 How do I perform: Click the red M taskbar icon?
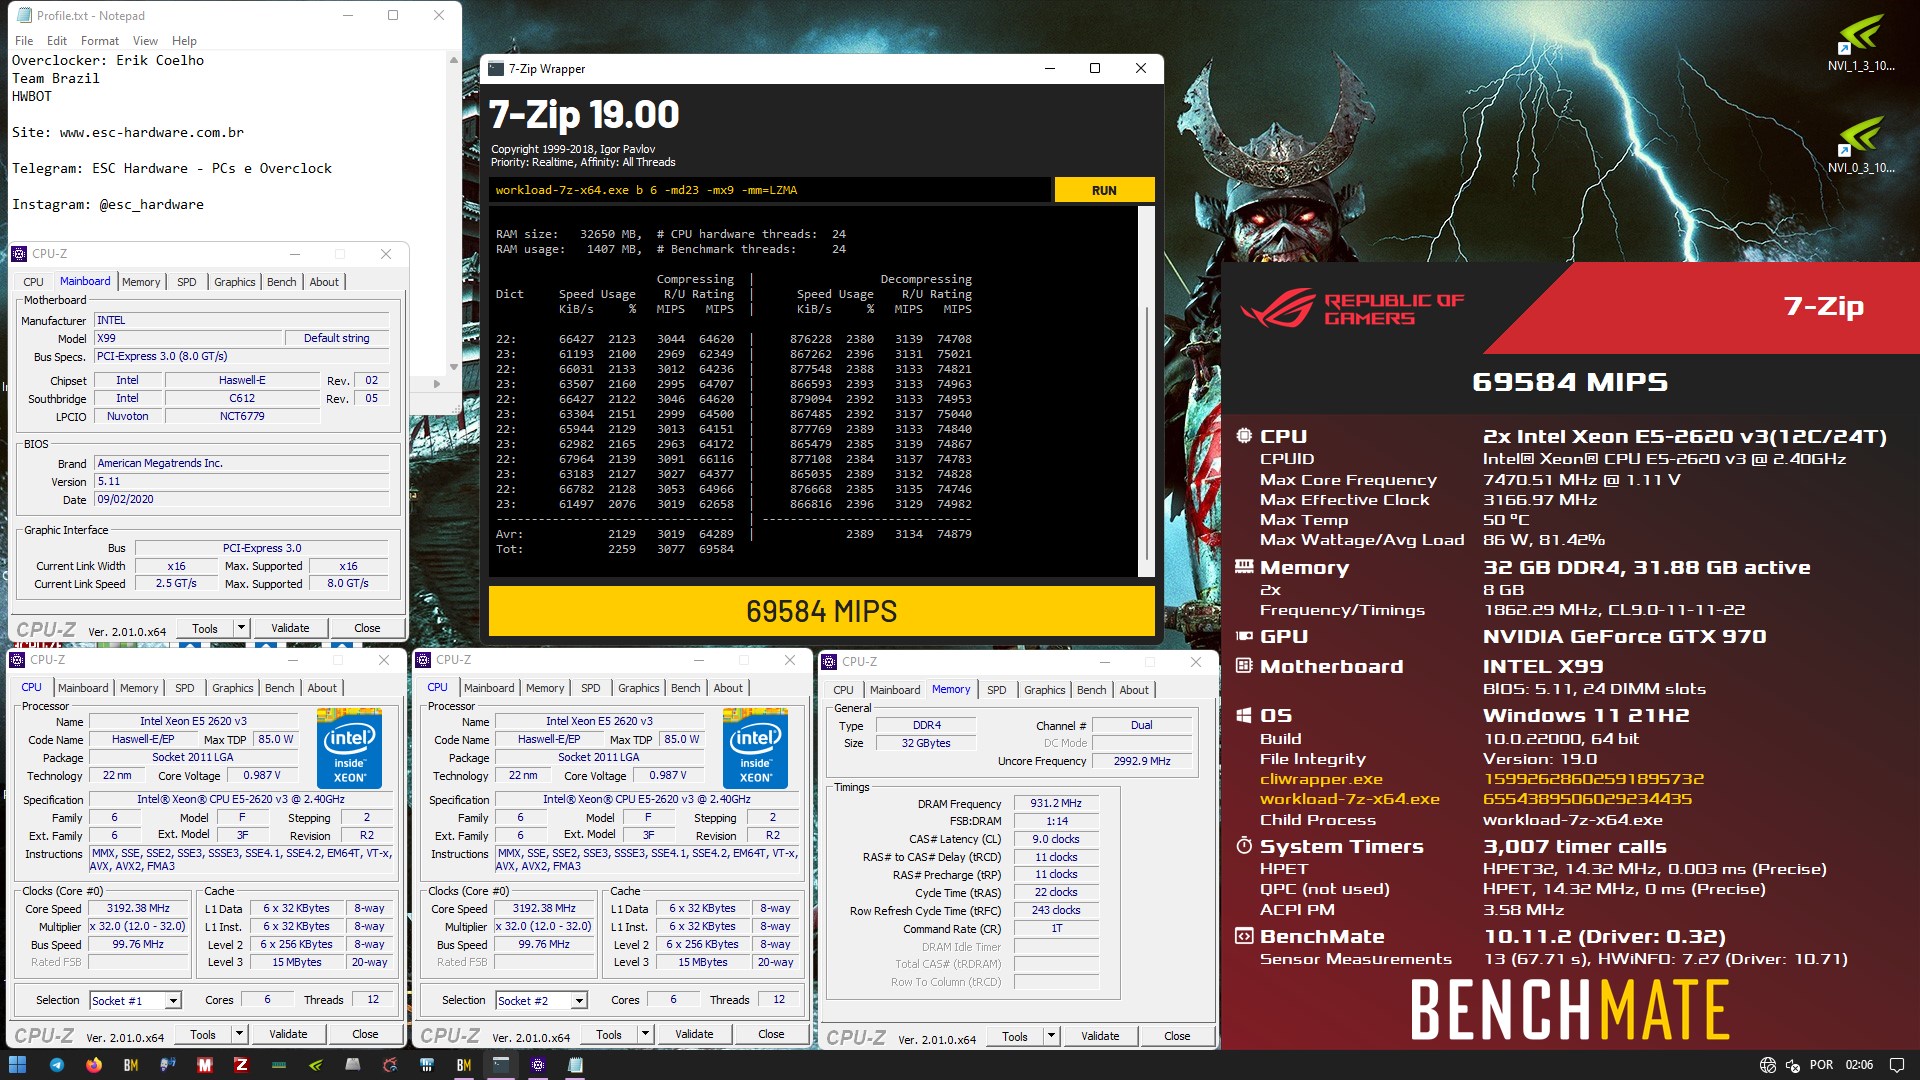(x=205, y=1065)
